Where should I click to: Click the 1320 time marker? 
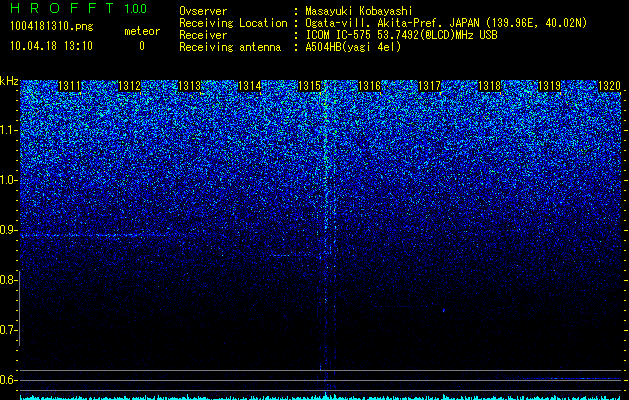609,86
